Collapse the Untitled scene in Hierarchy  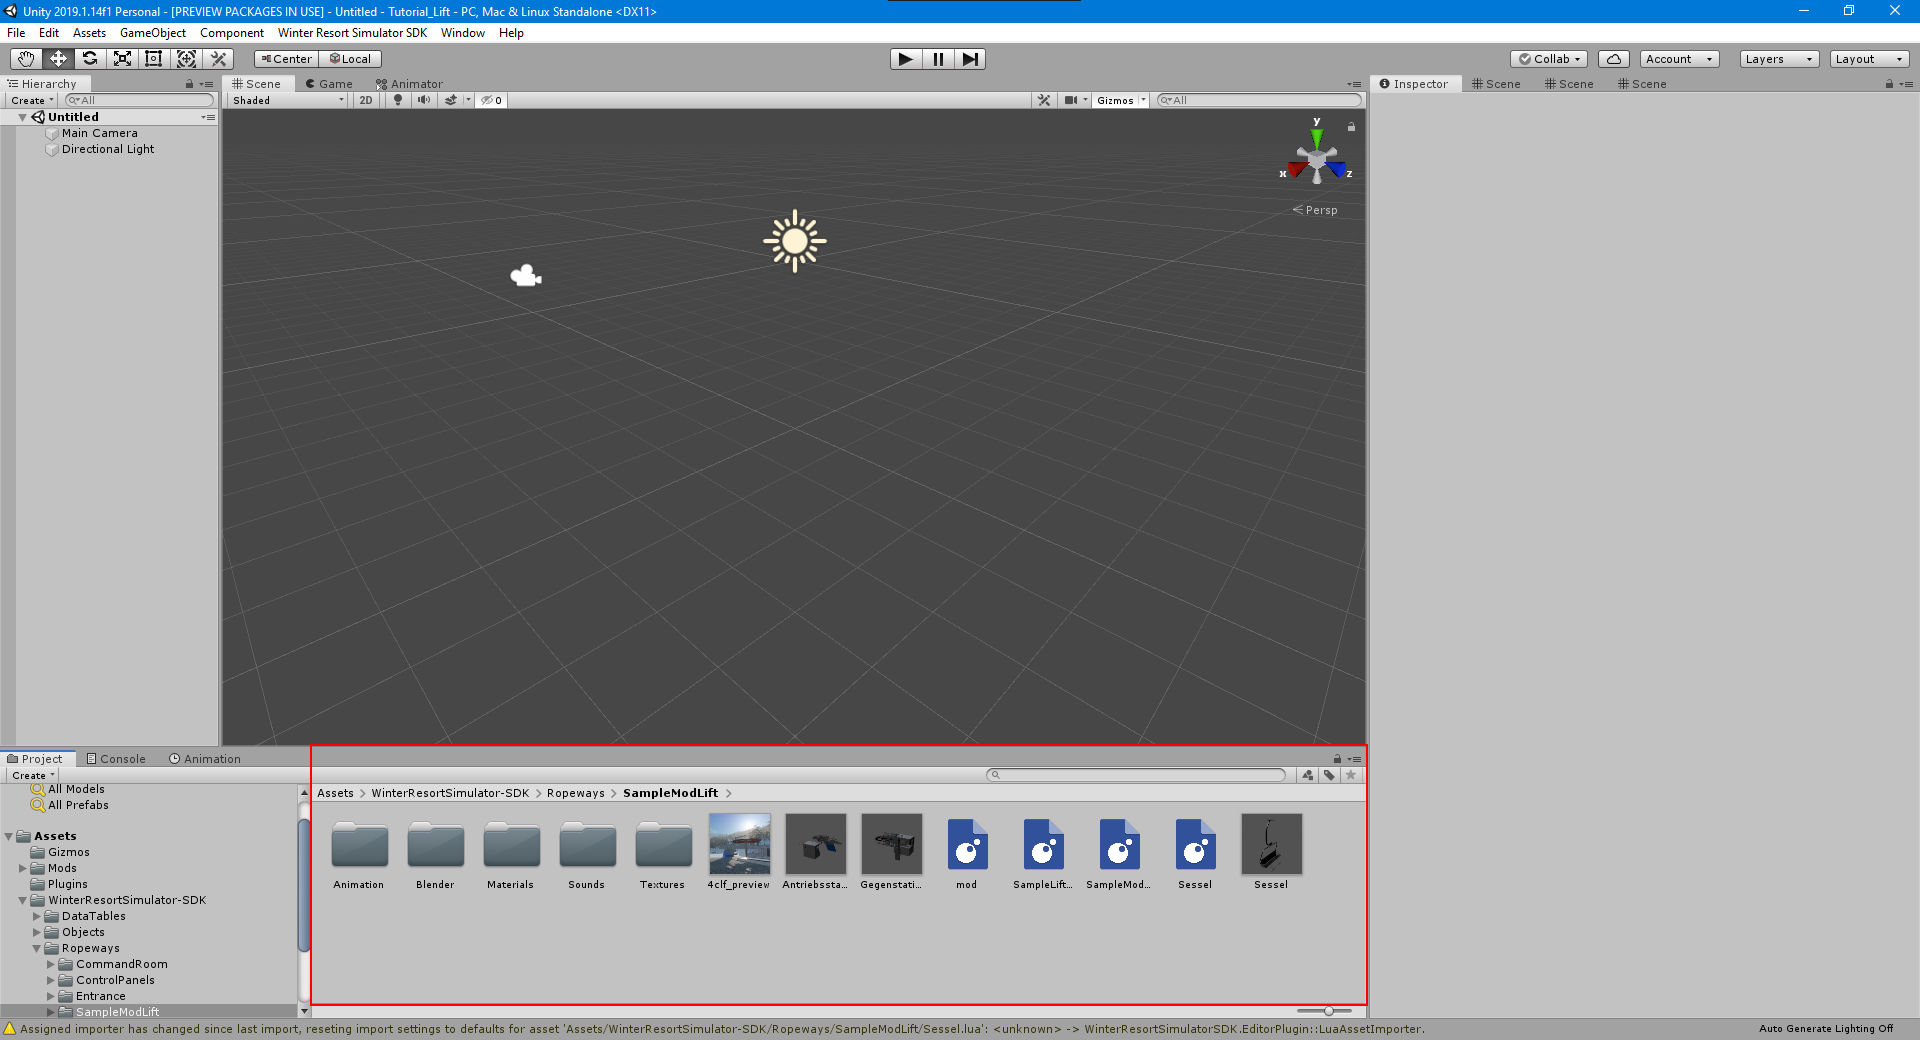coord(22,117)
